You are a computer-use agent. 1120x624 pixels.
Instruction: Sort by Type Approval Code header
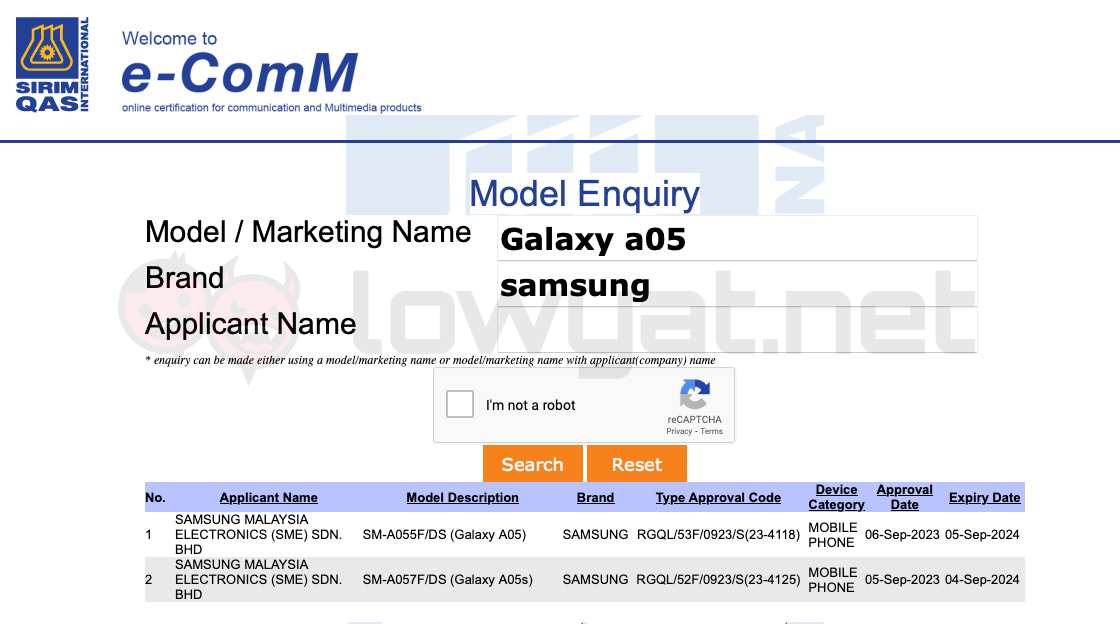tap(719, 498)
